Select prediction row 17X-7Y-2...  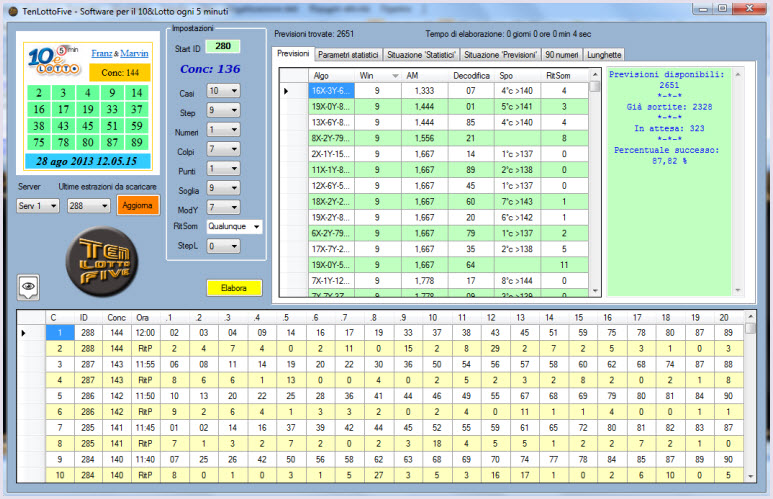[434, 249]
